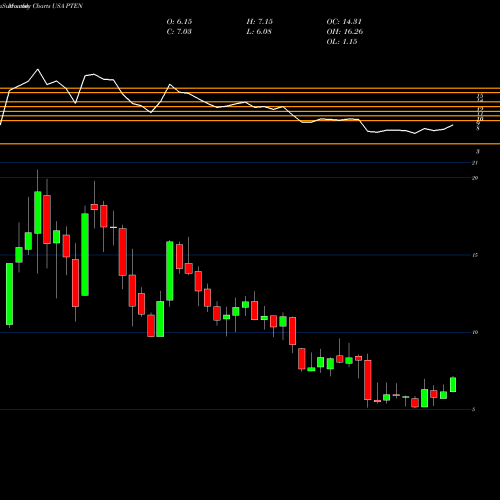Click the 15 axis label on candlestick chart
Image resolution: width=500 pixels, height=500 pixels.
[x=475, y=255]
